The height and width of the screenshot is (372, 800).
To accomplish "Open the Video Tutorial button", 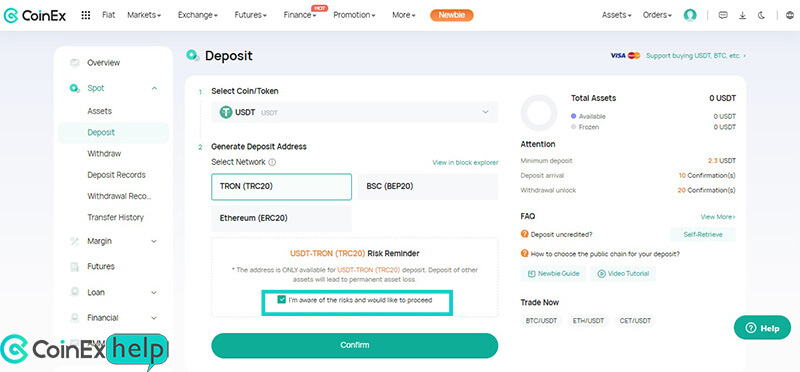I will pyautogui.click(x=623, y=274).
